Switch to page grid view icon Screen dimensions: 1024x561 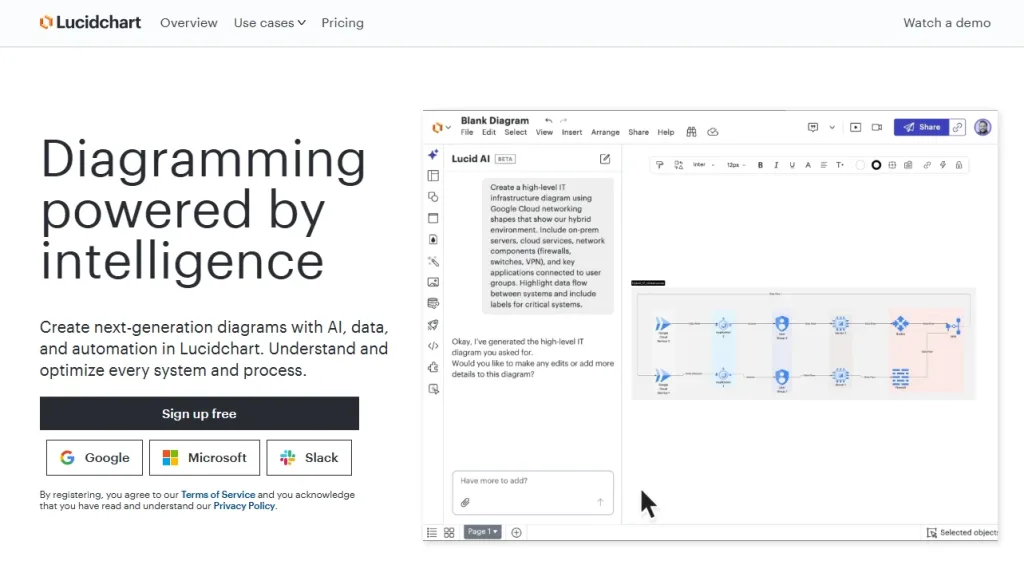point(449,532)
